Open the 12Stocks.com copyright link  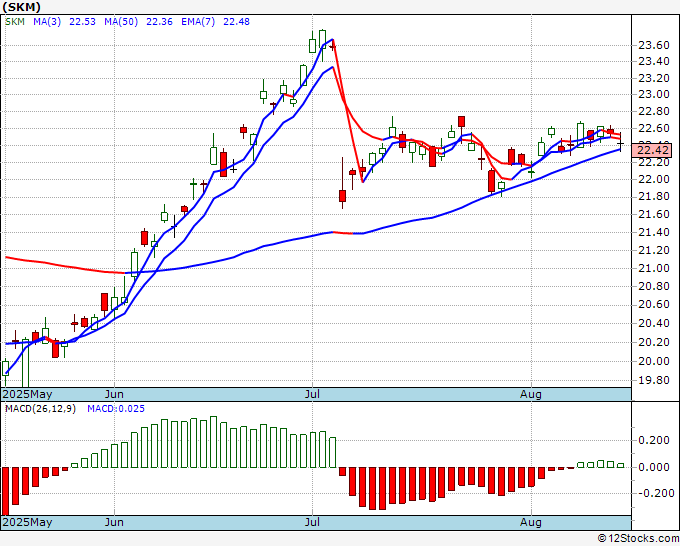pyautogui.click(x=638, y=539)
